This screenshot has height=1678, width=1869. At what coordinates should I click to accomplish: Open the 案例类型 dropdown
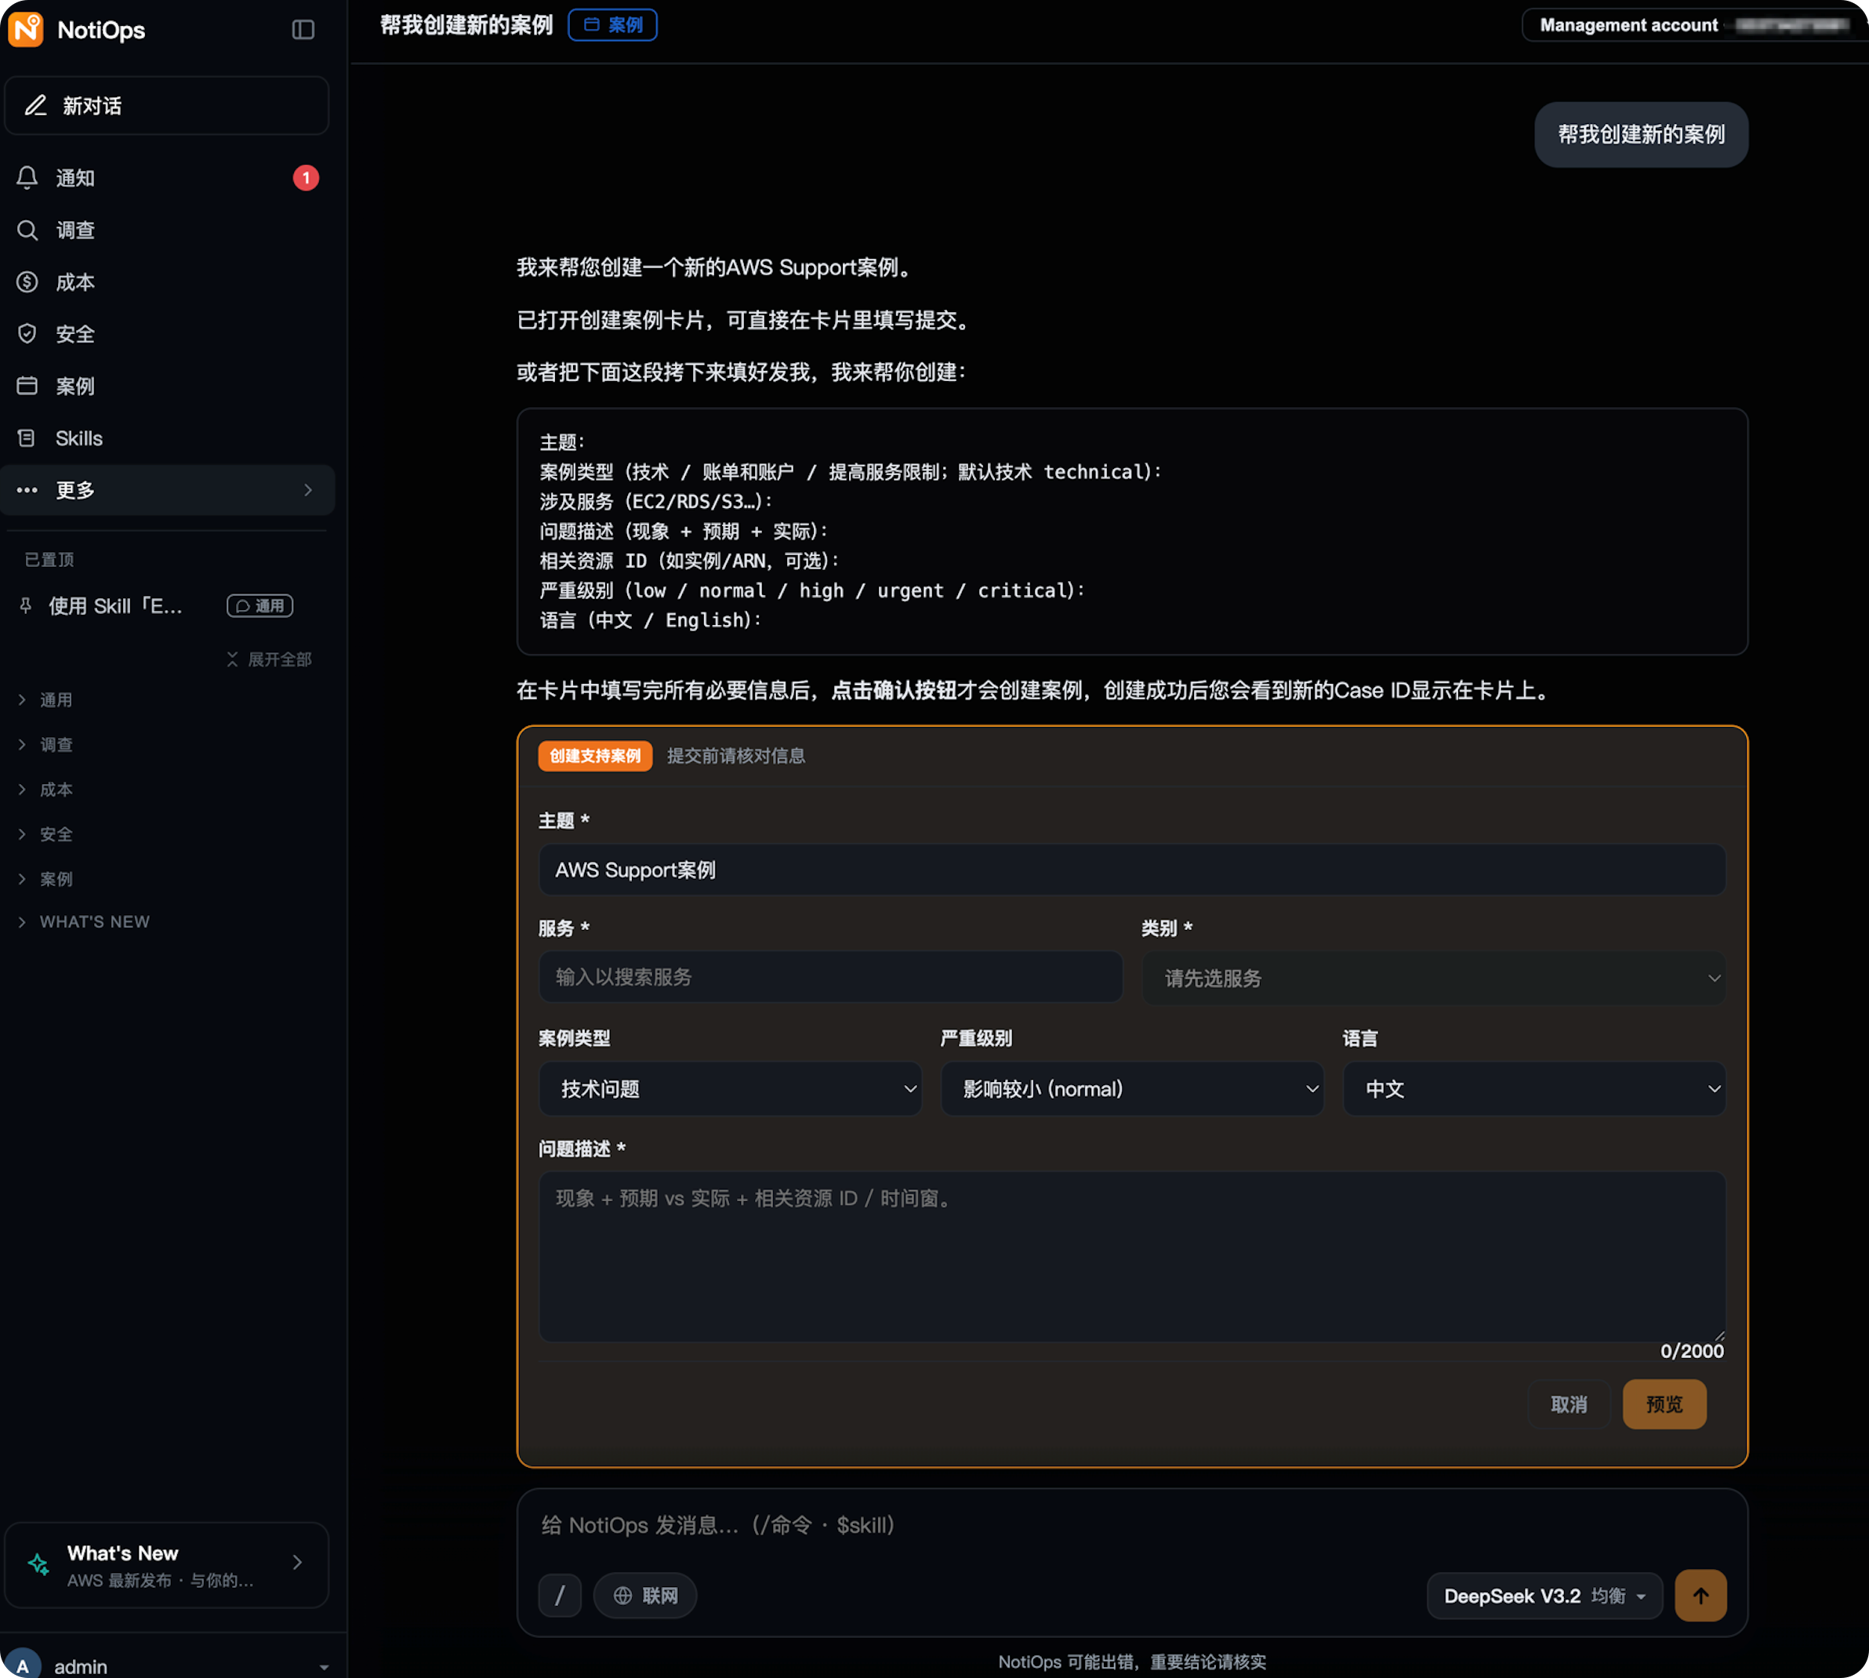point(730,1089)
